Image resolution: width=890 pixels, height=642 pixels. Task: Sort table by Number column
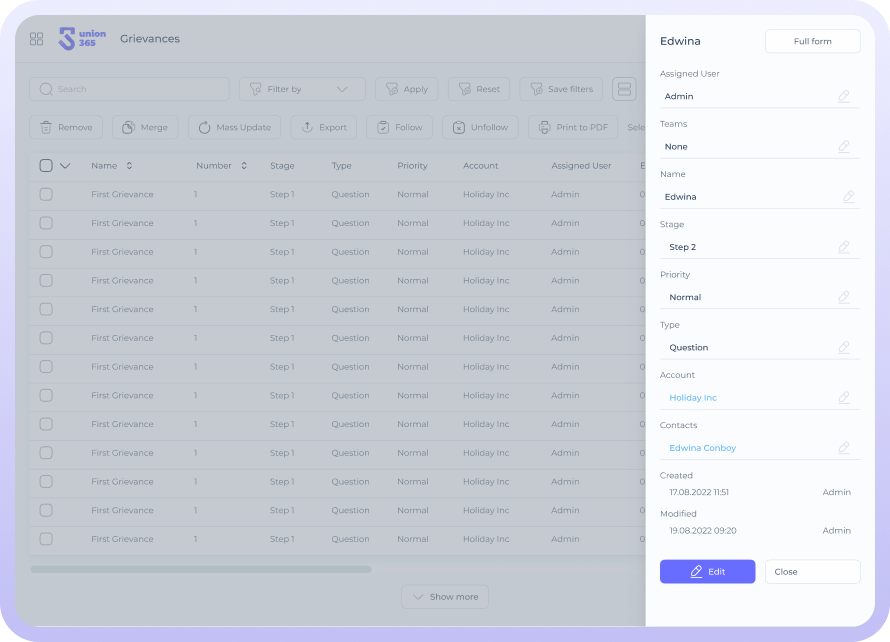244,166
